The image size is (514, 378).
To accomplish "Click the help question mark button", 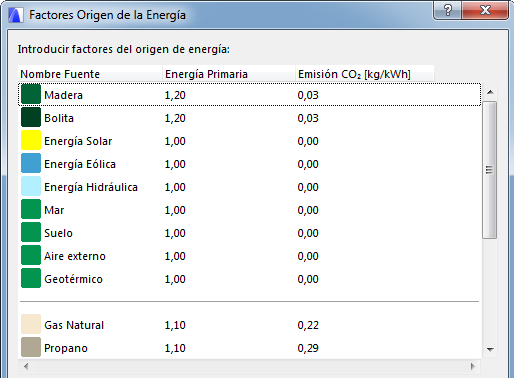I will [x=448, y=10].
